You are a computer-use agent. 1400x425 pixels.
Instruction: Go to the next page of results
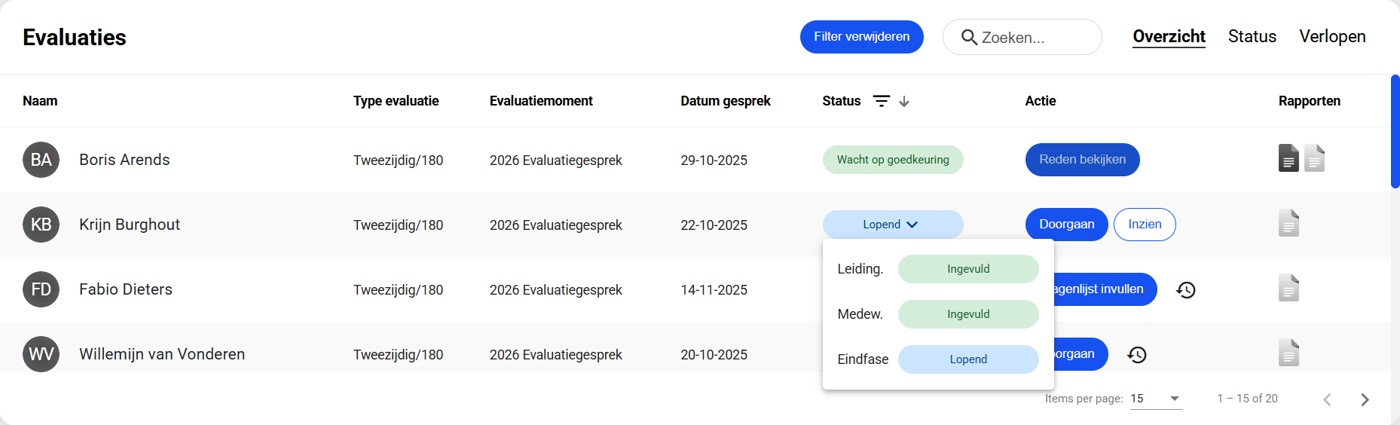pyautogui.click(x=1365, y=399)
